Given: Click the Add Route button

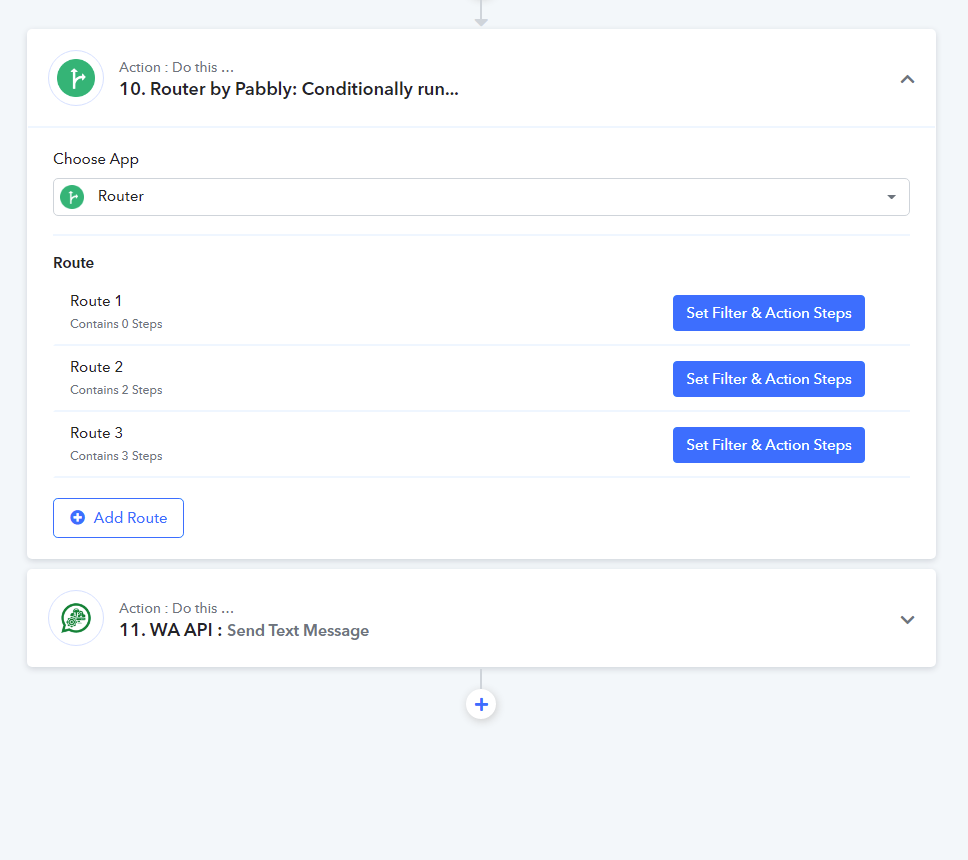Looking at the screenshot, I should pyautogui.click(x=119, y=518).
